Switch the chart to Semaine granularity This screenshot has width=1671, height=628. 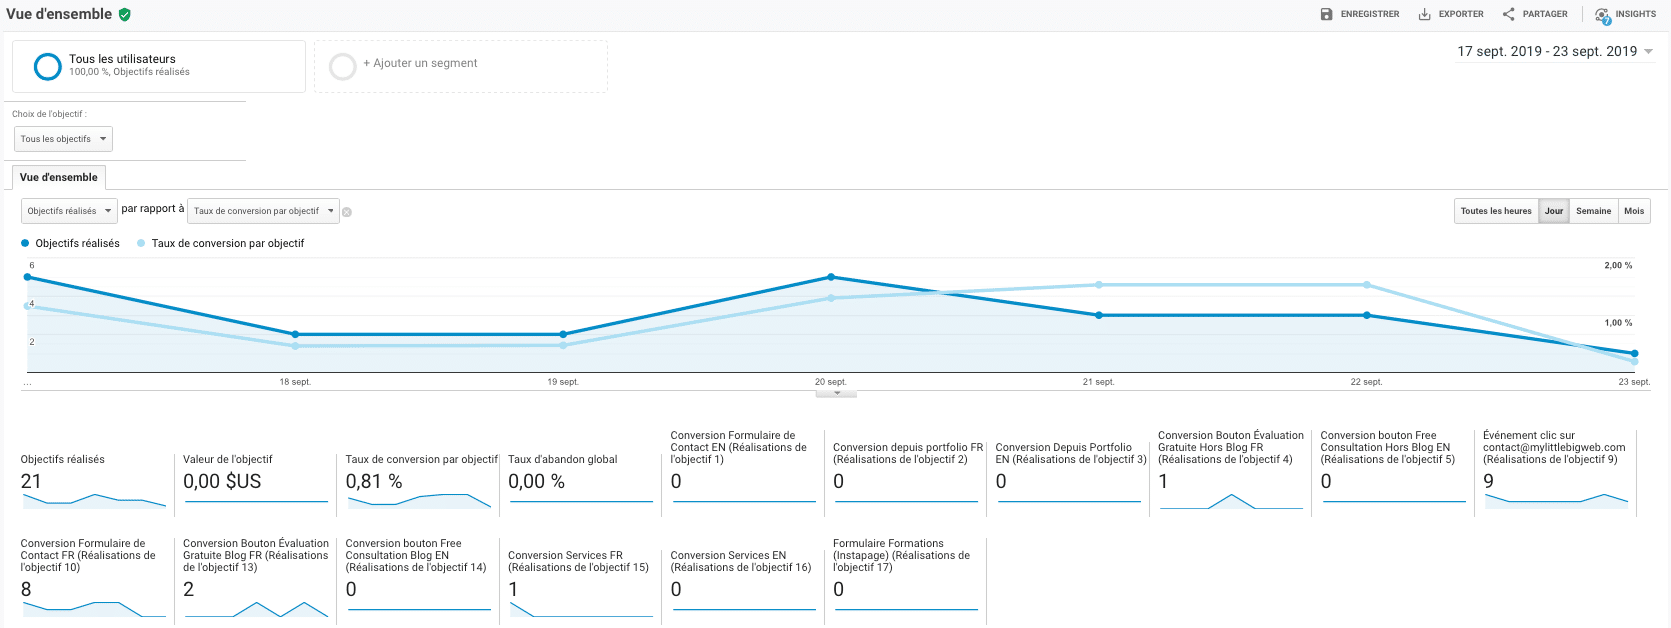(x=1593, y=211)
